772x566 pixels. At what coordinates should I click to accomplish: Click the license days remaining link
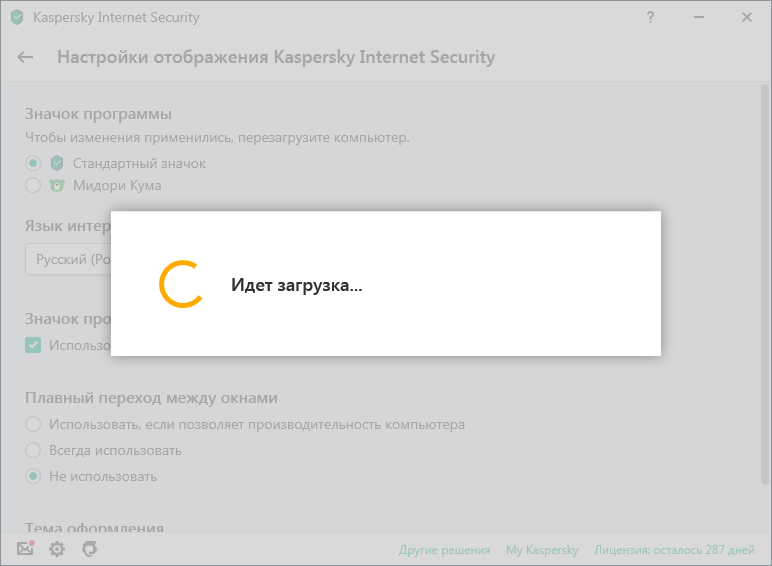click(x=673, y=550)
